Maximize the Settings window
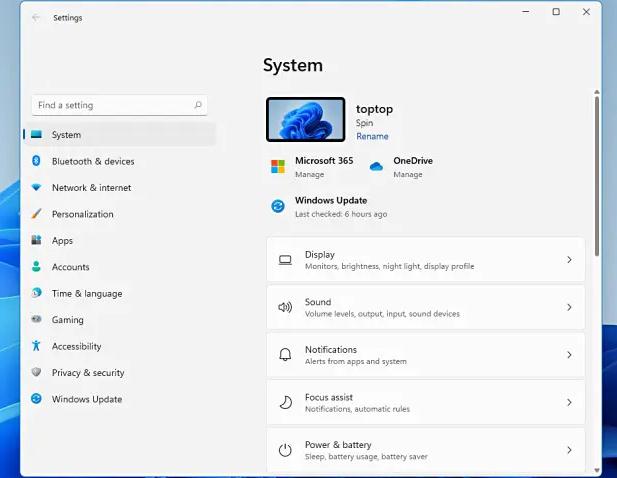The width and height of the screenshot is (617, 478). pyautogui.click(x=556, y=12)
